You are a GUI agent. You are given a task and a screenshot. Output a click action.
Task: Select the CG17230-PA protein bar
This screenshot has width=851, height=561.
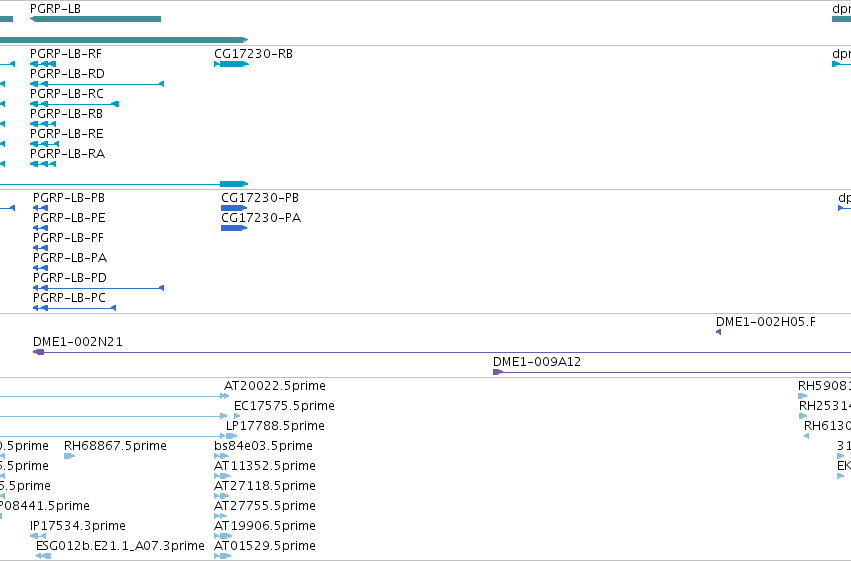[x=234, y=228]
